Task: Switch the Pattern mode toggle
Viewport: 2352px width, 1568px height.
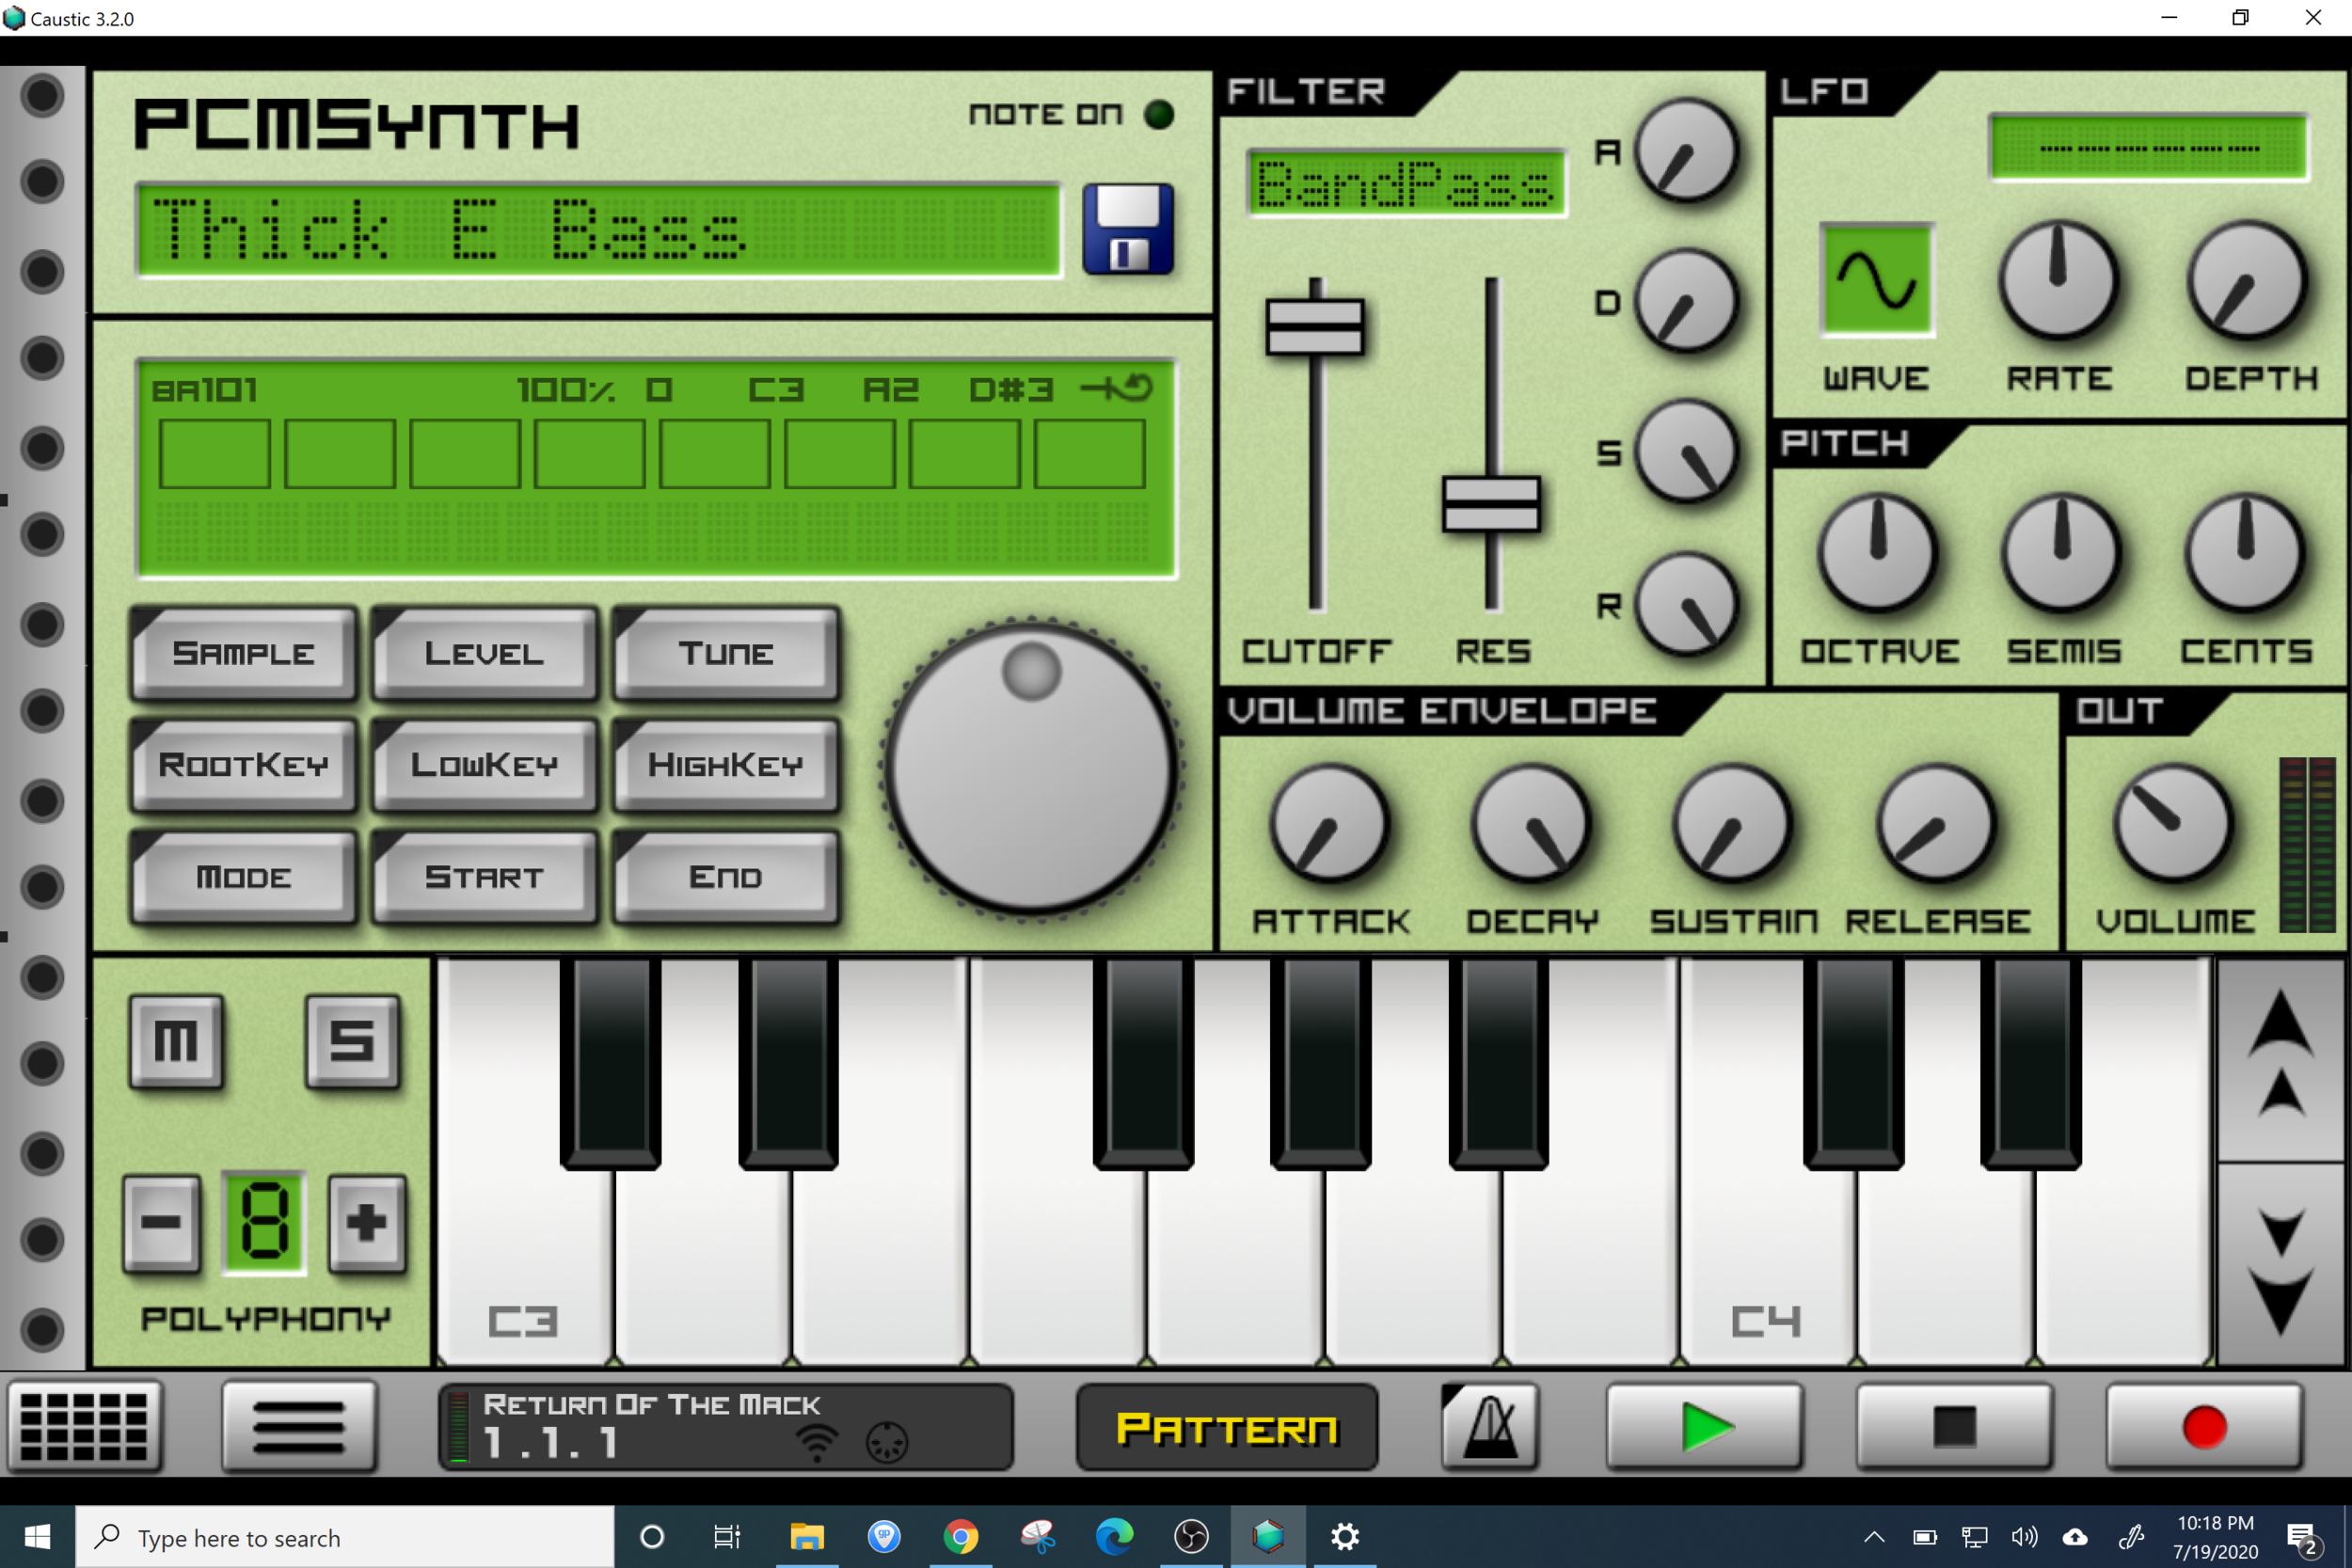Action: (1227, 1428)
